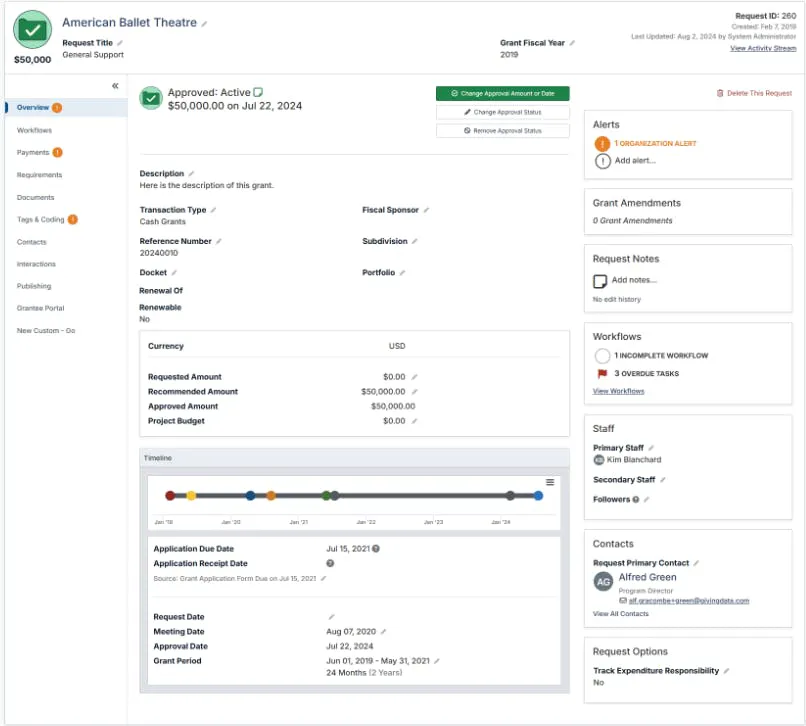Click Add notes in Request Notes

[634, 280]
